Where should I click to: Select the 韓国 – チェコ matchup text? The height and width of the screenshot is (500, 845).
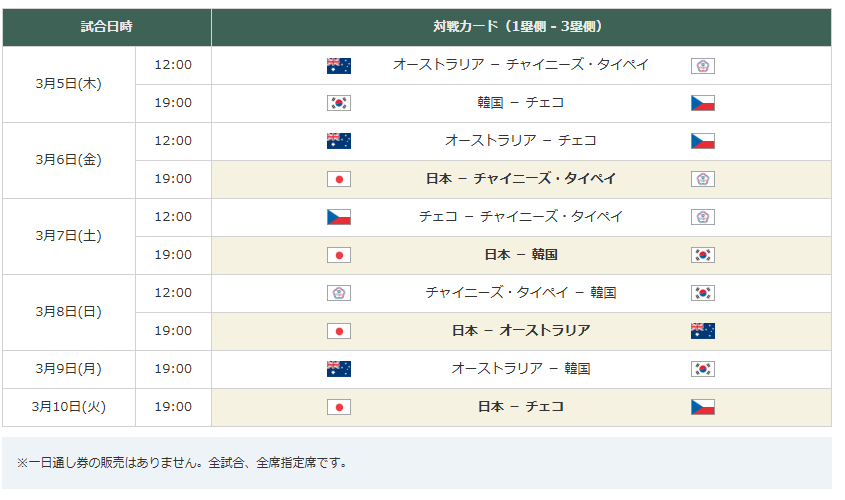pyautogui.click(x=520, y=103)
